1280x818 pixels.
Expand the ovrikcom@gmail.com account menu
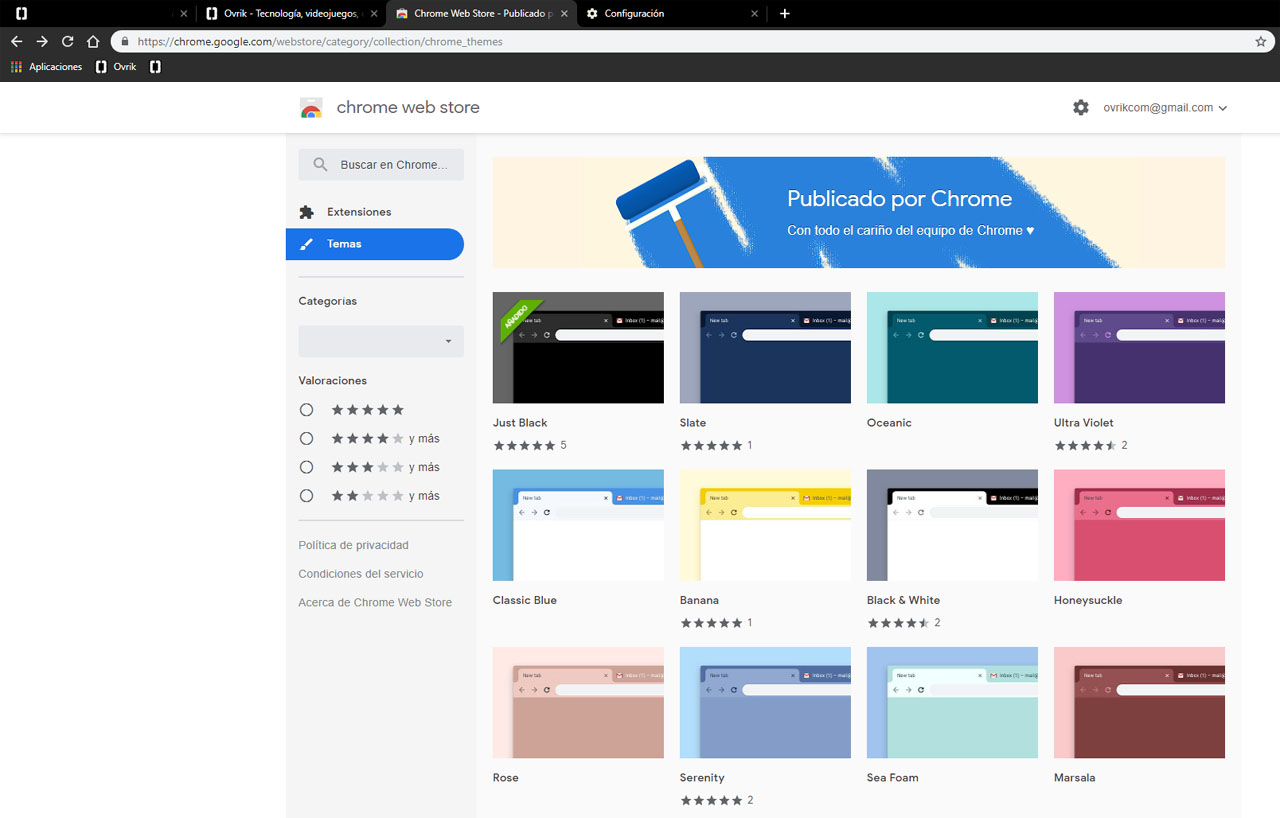1165,108
